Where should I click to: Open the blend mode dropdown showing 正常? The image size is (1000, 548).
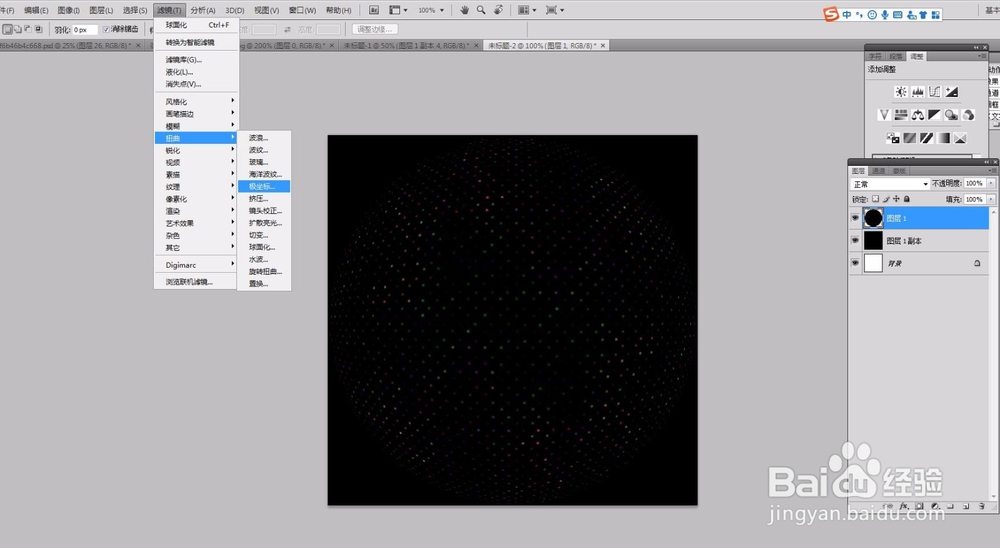coord(890,184)
